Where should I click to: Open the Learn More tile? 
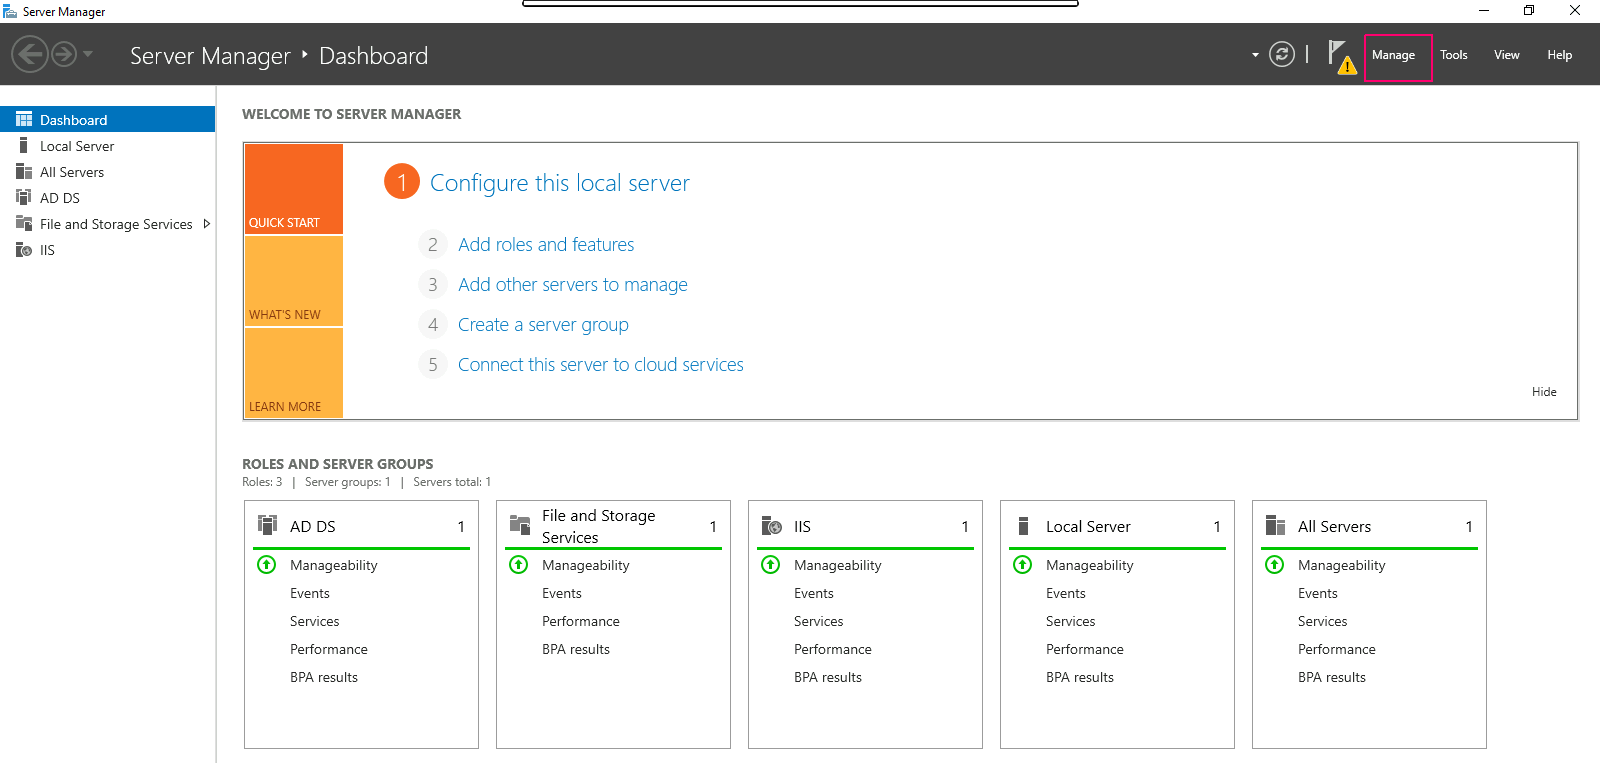[x=294, y=372]
